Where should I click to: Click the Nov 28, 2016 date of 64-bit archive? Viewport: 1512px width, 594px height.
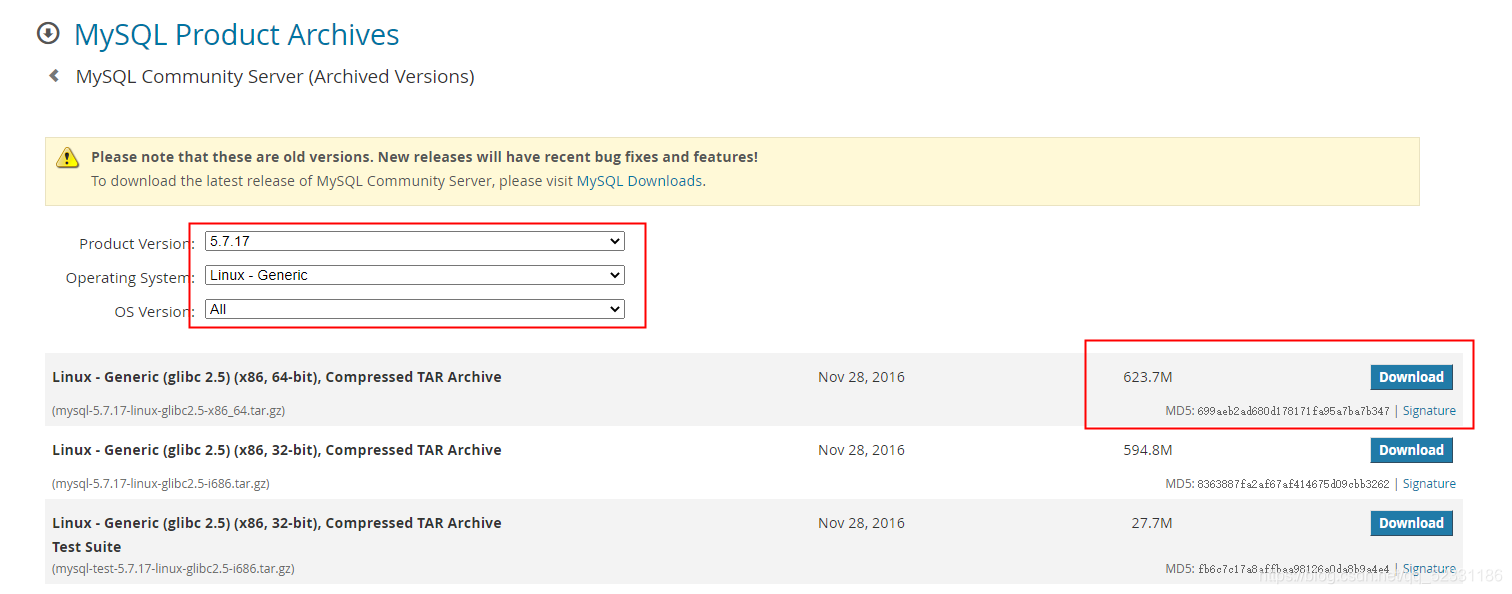[x=861, y=377]
